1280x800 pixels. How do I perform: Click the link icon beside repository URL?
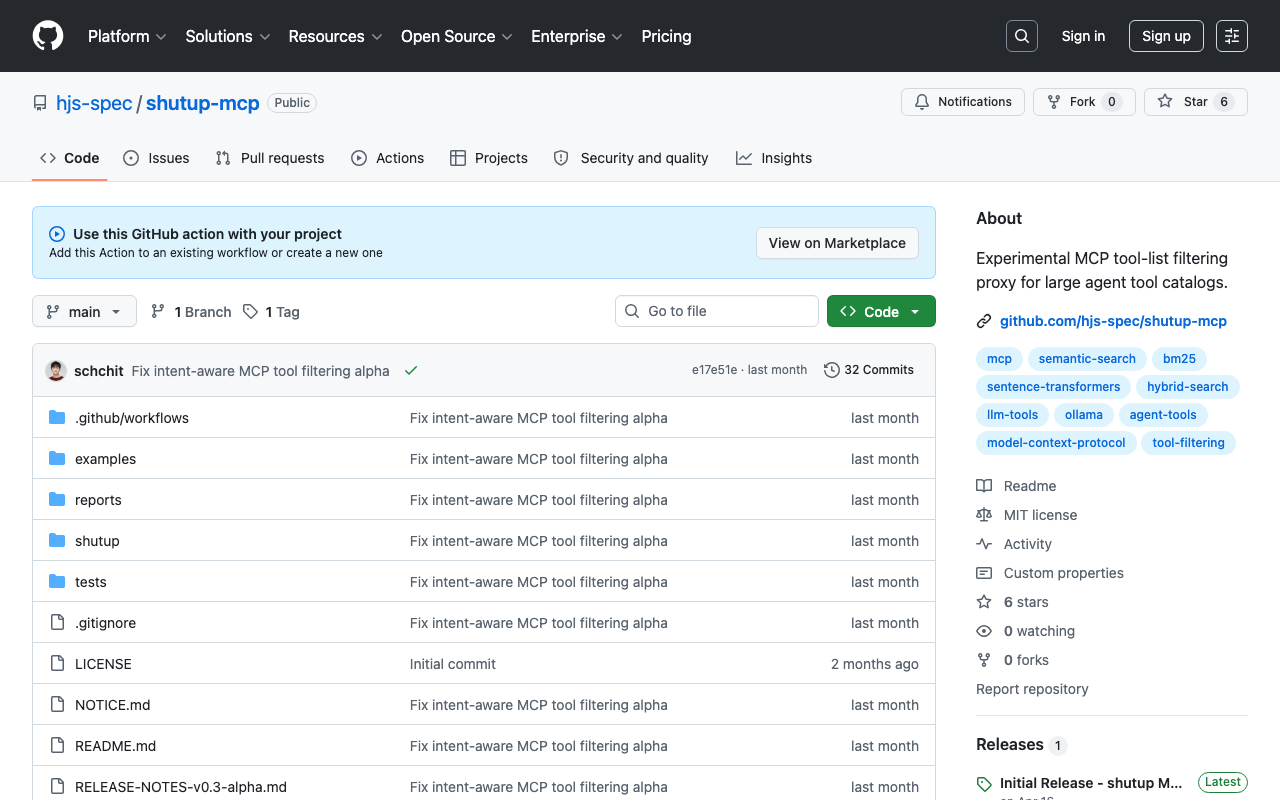(x=984, y=321)
